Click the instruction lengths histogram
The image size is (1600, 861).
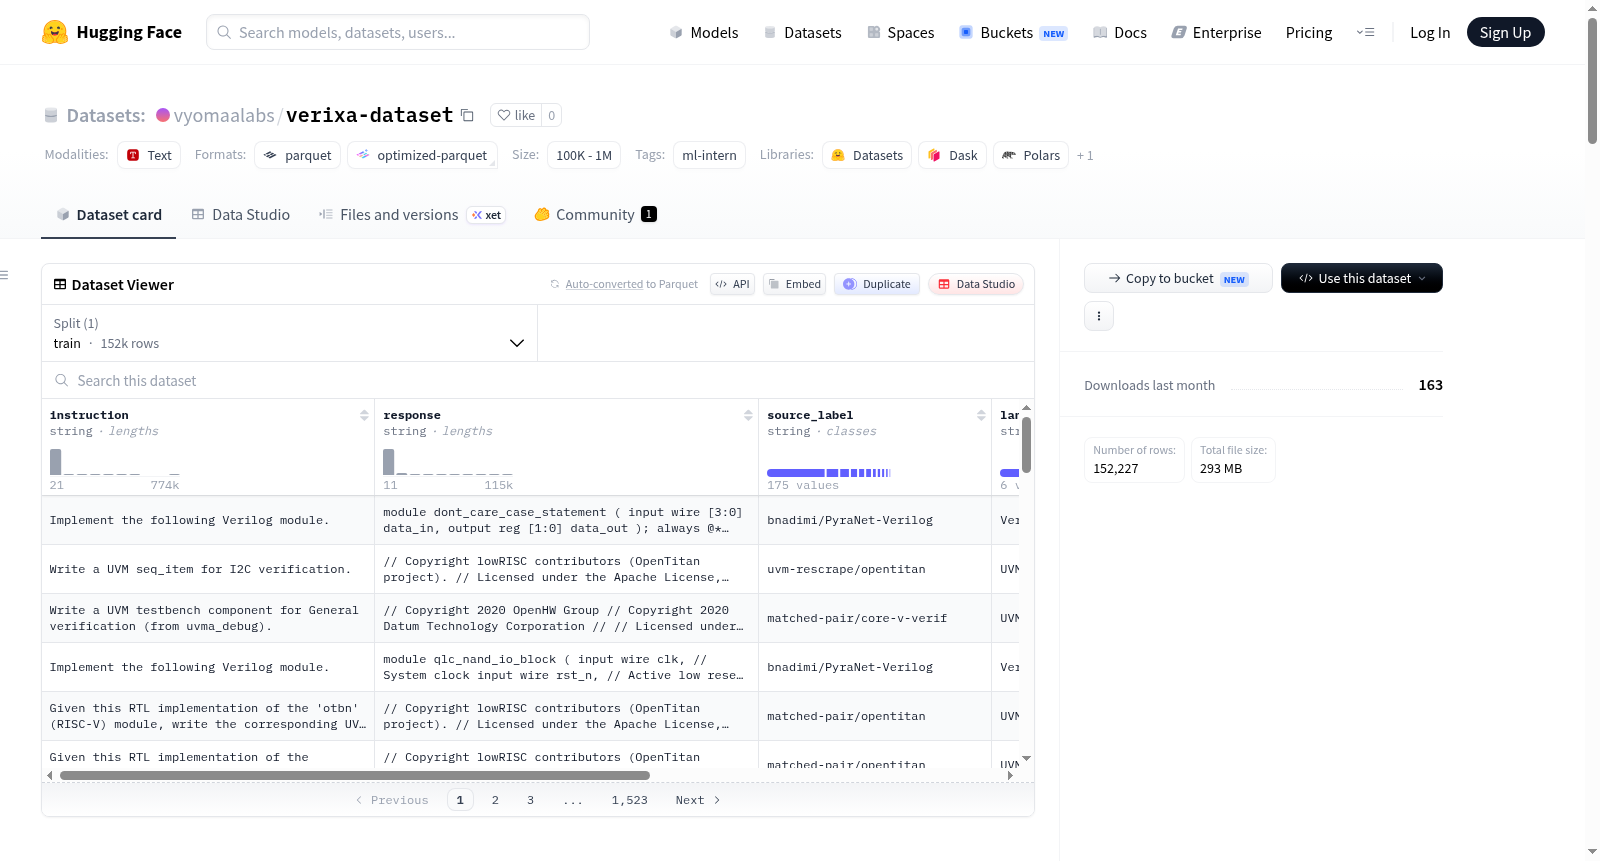tap(115, 462)
